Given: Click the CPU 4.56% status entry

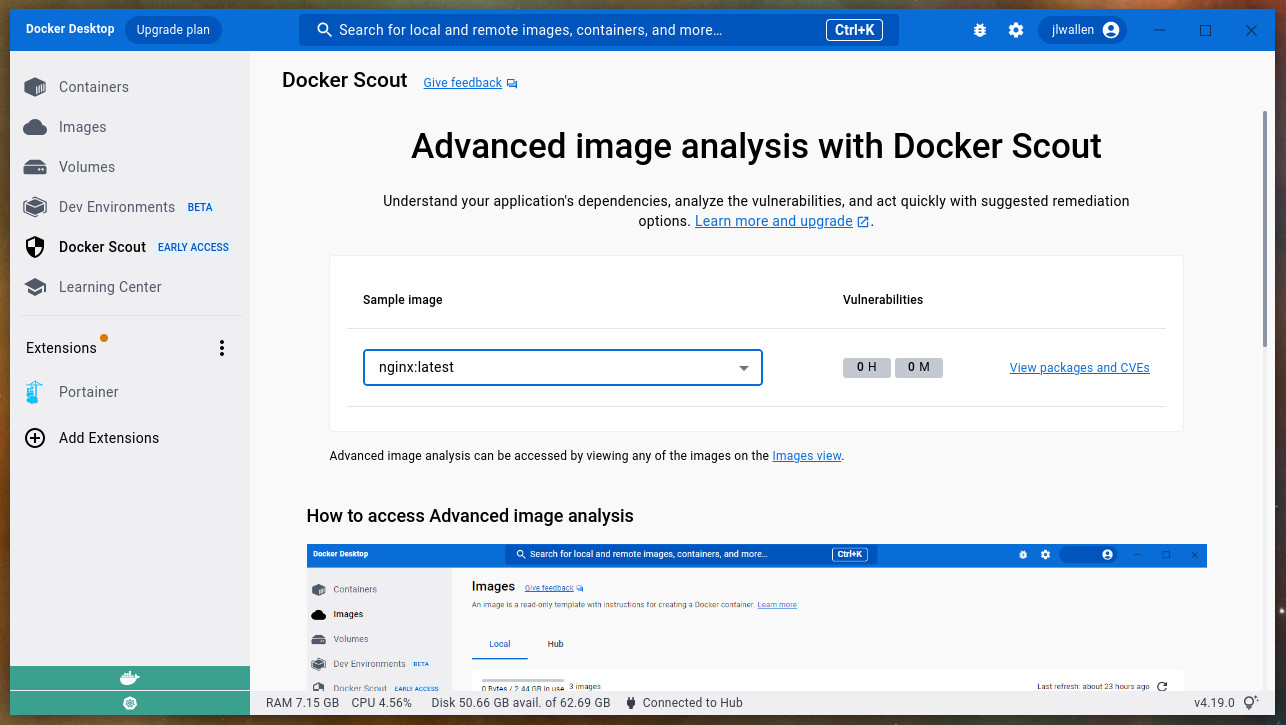Looking at the screenshot, I should click(x=382, y=703).
